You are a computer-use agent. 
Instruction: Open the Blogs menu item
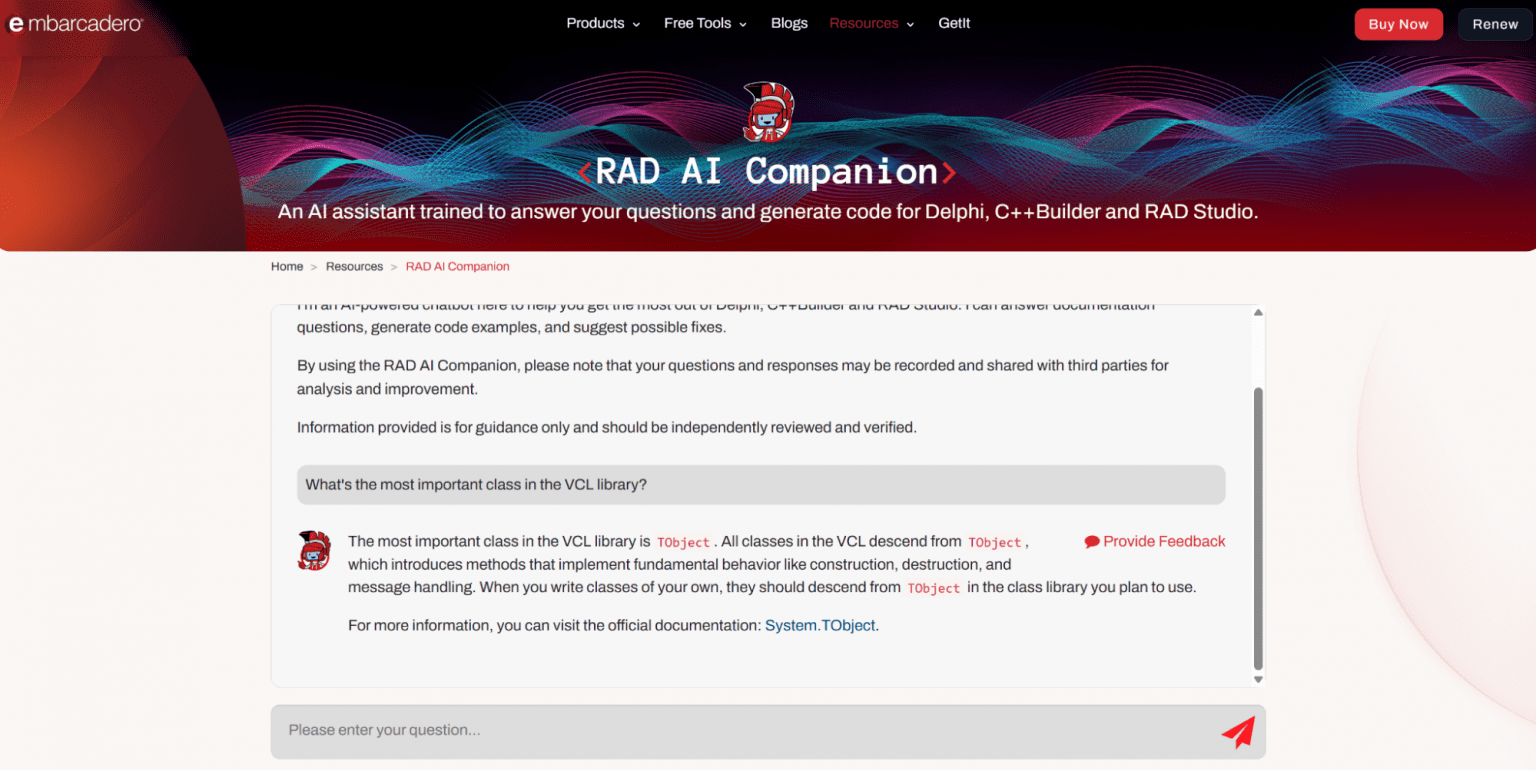(789, 24)
